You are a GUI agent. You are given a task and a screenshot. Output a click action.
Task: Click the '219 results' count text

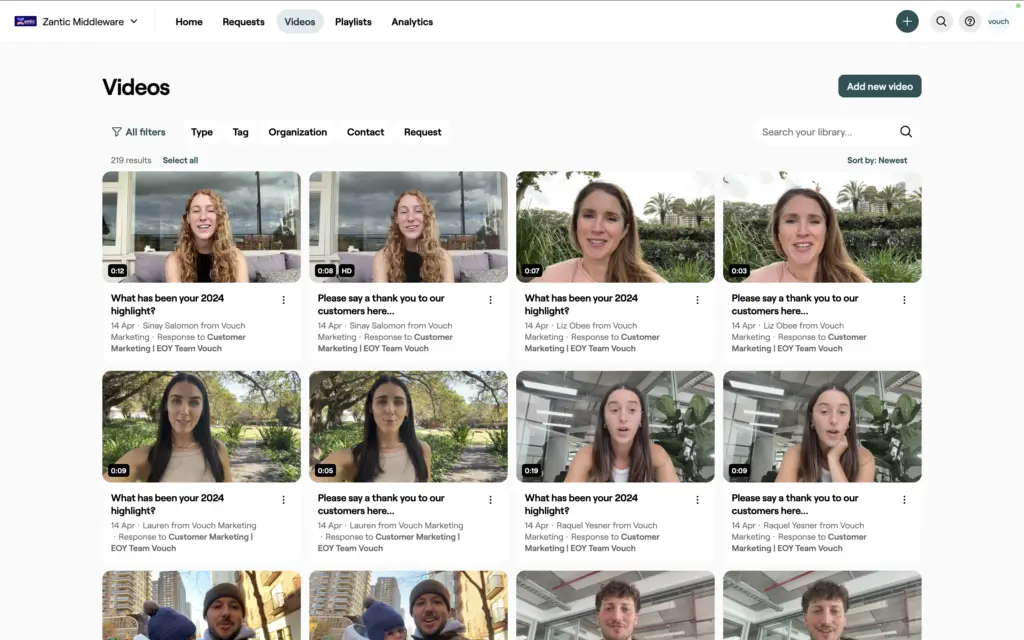[x=131, y=161]
